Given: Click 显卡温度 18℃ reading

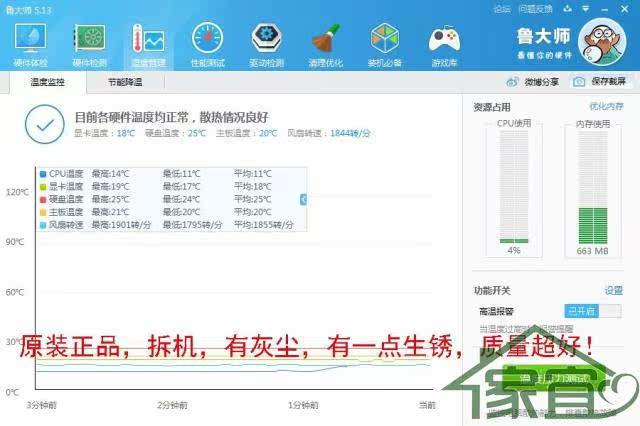Looking at the screenshot, I should pos(104,133).
